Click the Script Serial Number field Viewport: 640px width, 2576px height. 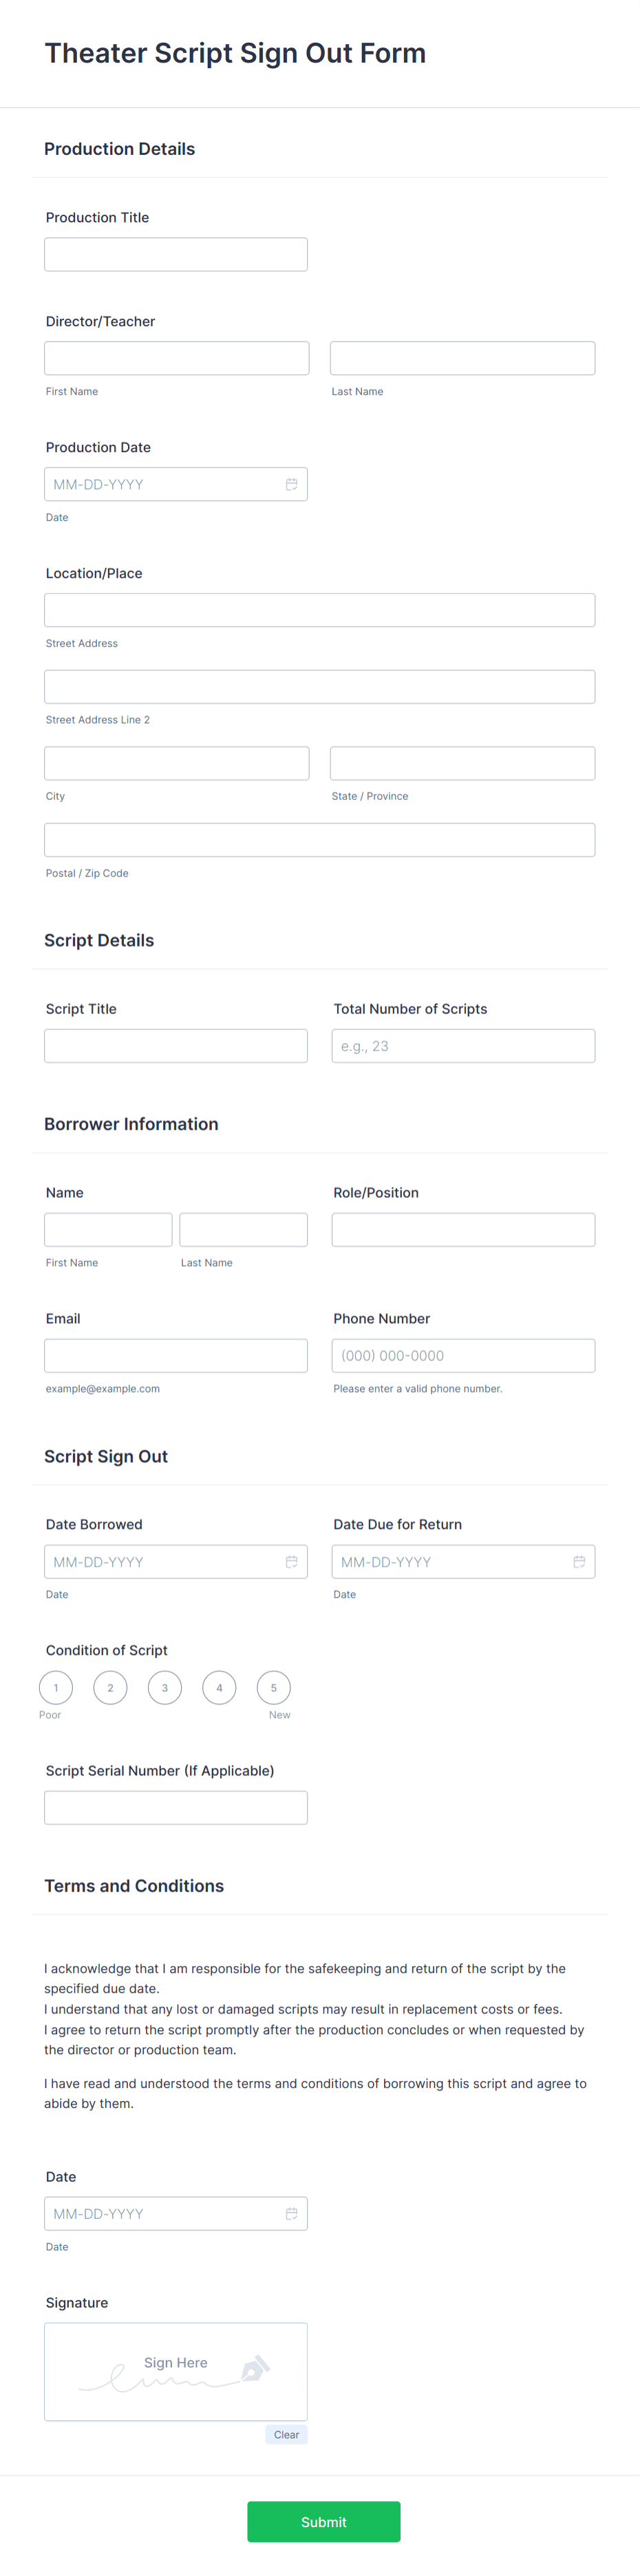[x=175, y=1807]
